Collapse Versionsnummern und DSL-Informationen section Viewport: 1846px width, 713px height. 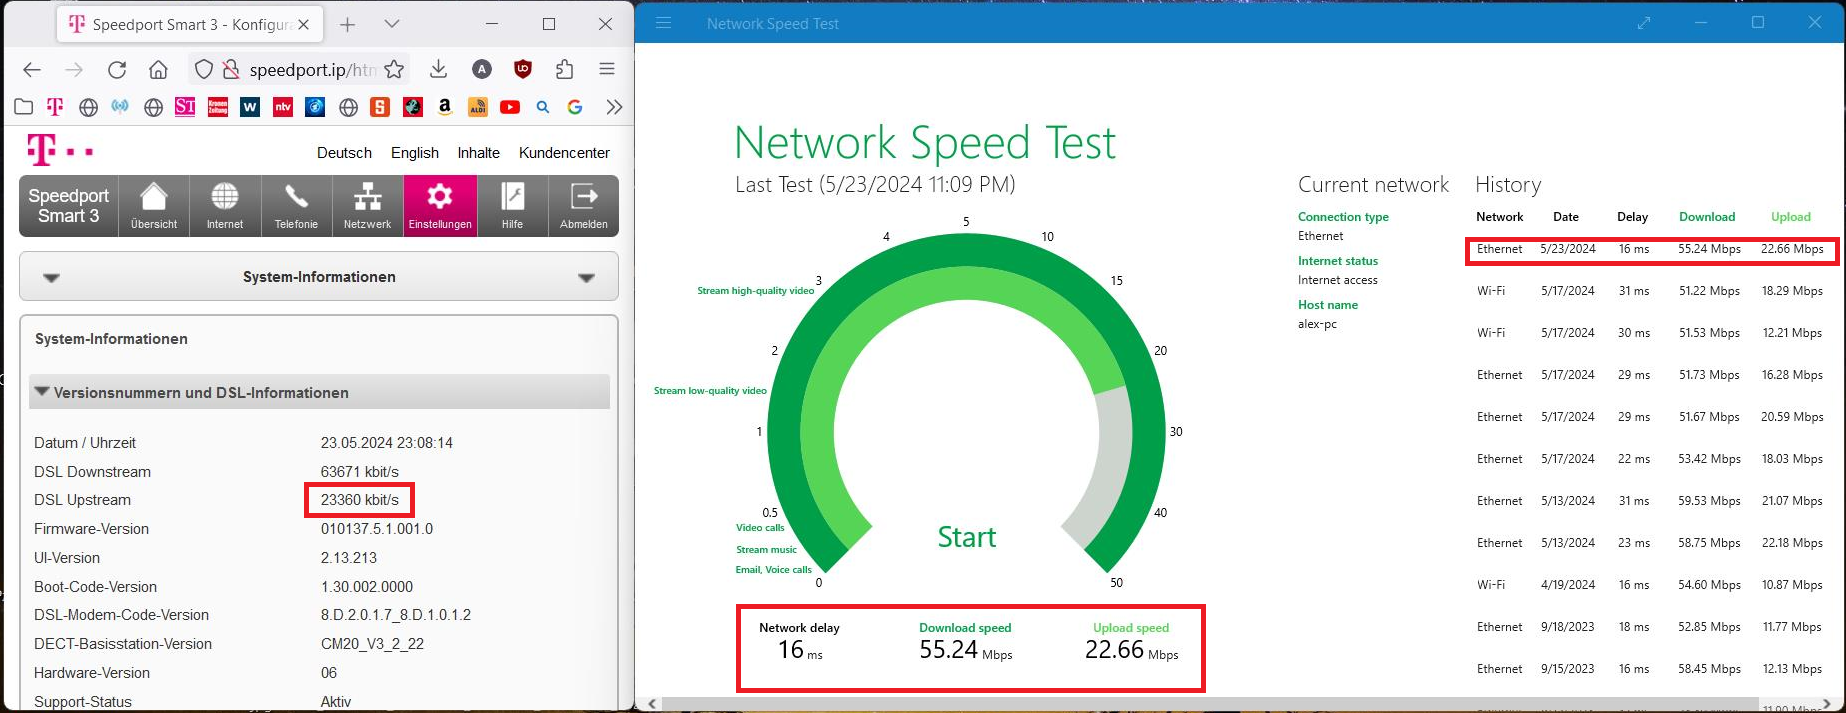319,392
